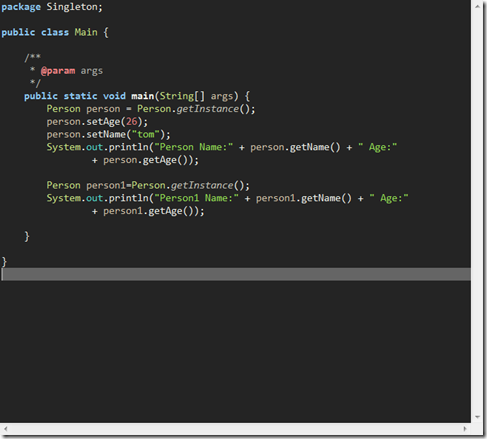Click 'setName' method call
The height and width of the screenshot is (439, 487).
tap(106, 134)
